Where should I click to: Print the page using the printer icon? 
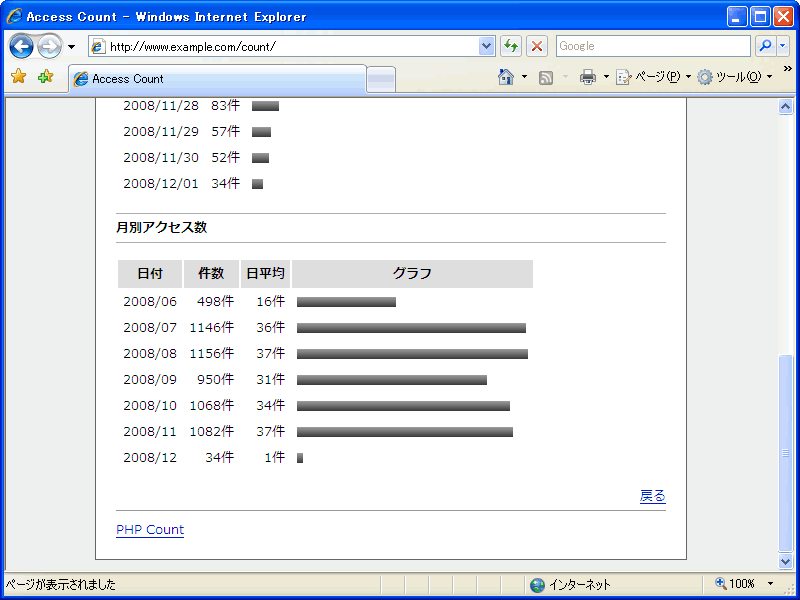click(588, 77)
